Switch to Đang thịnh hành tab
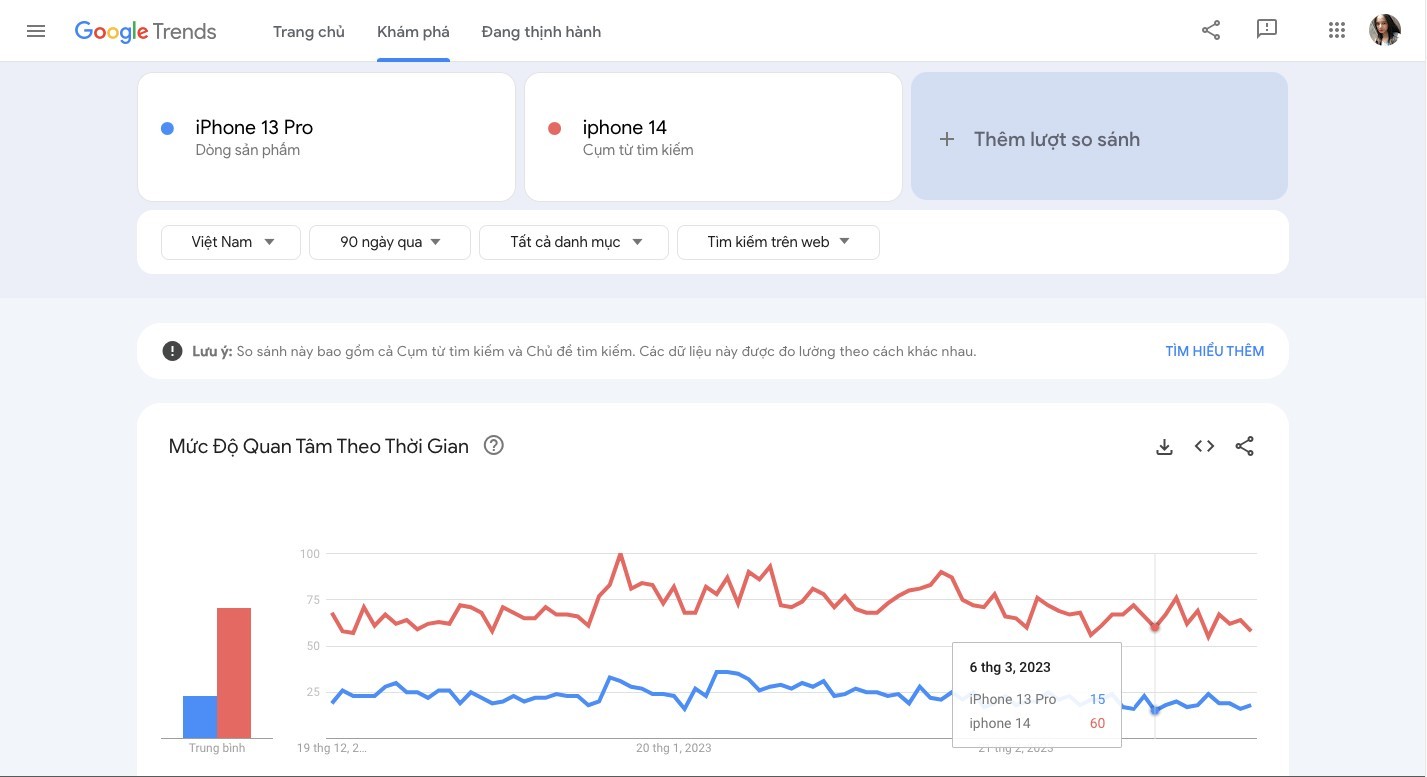 [541, 32]
